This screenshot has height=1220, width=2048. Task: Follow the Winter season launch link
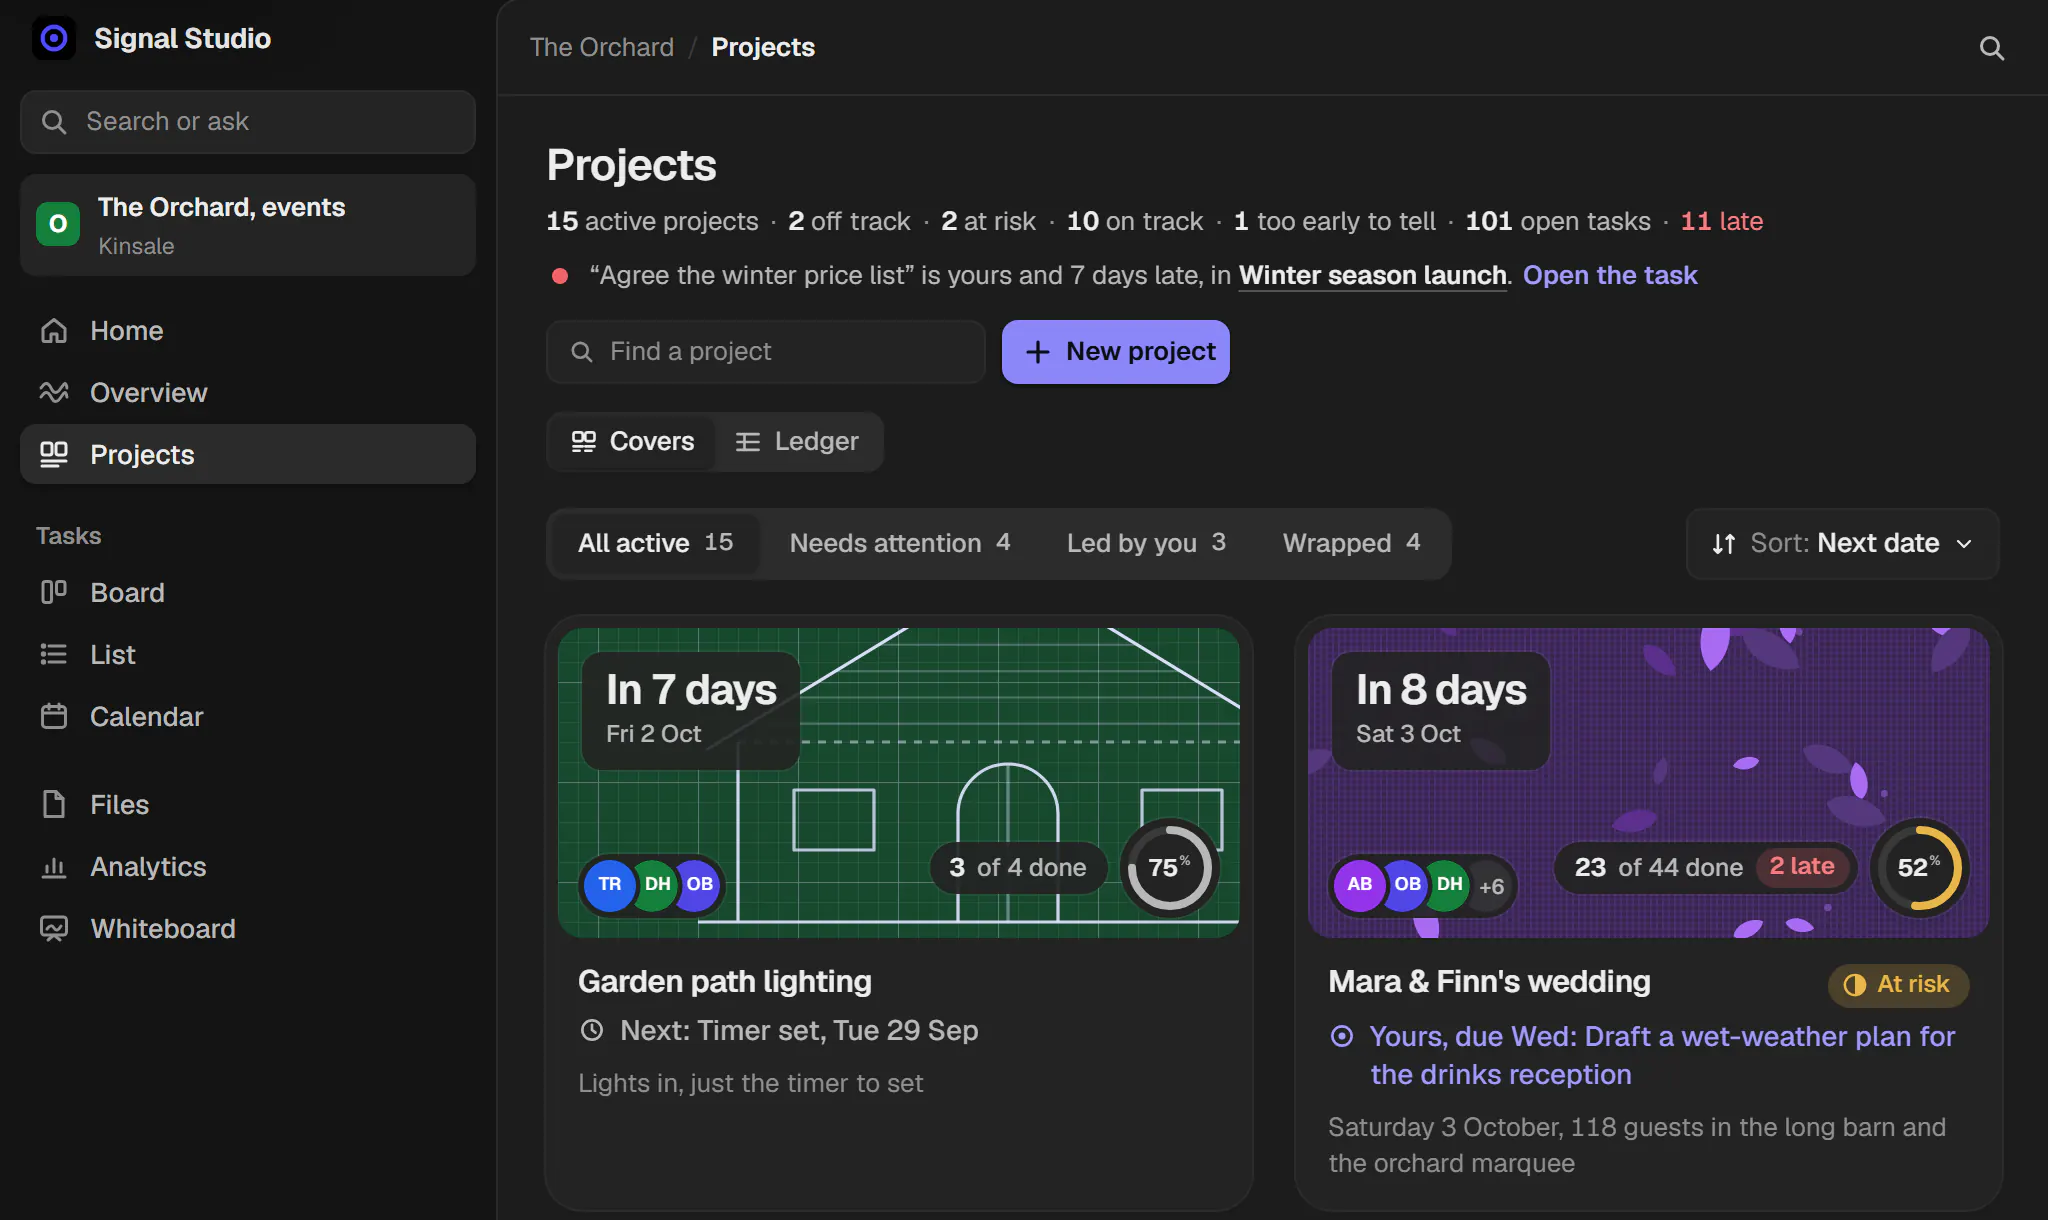(x=1373, y=275)
